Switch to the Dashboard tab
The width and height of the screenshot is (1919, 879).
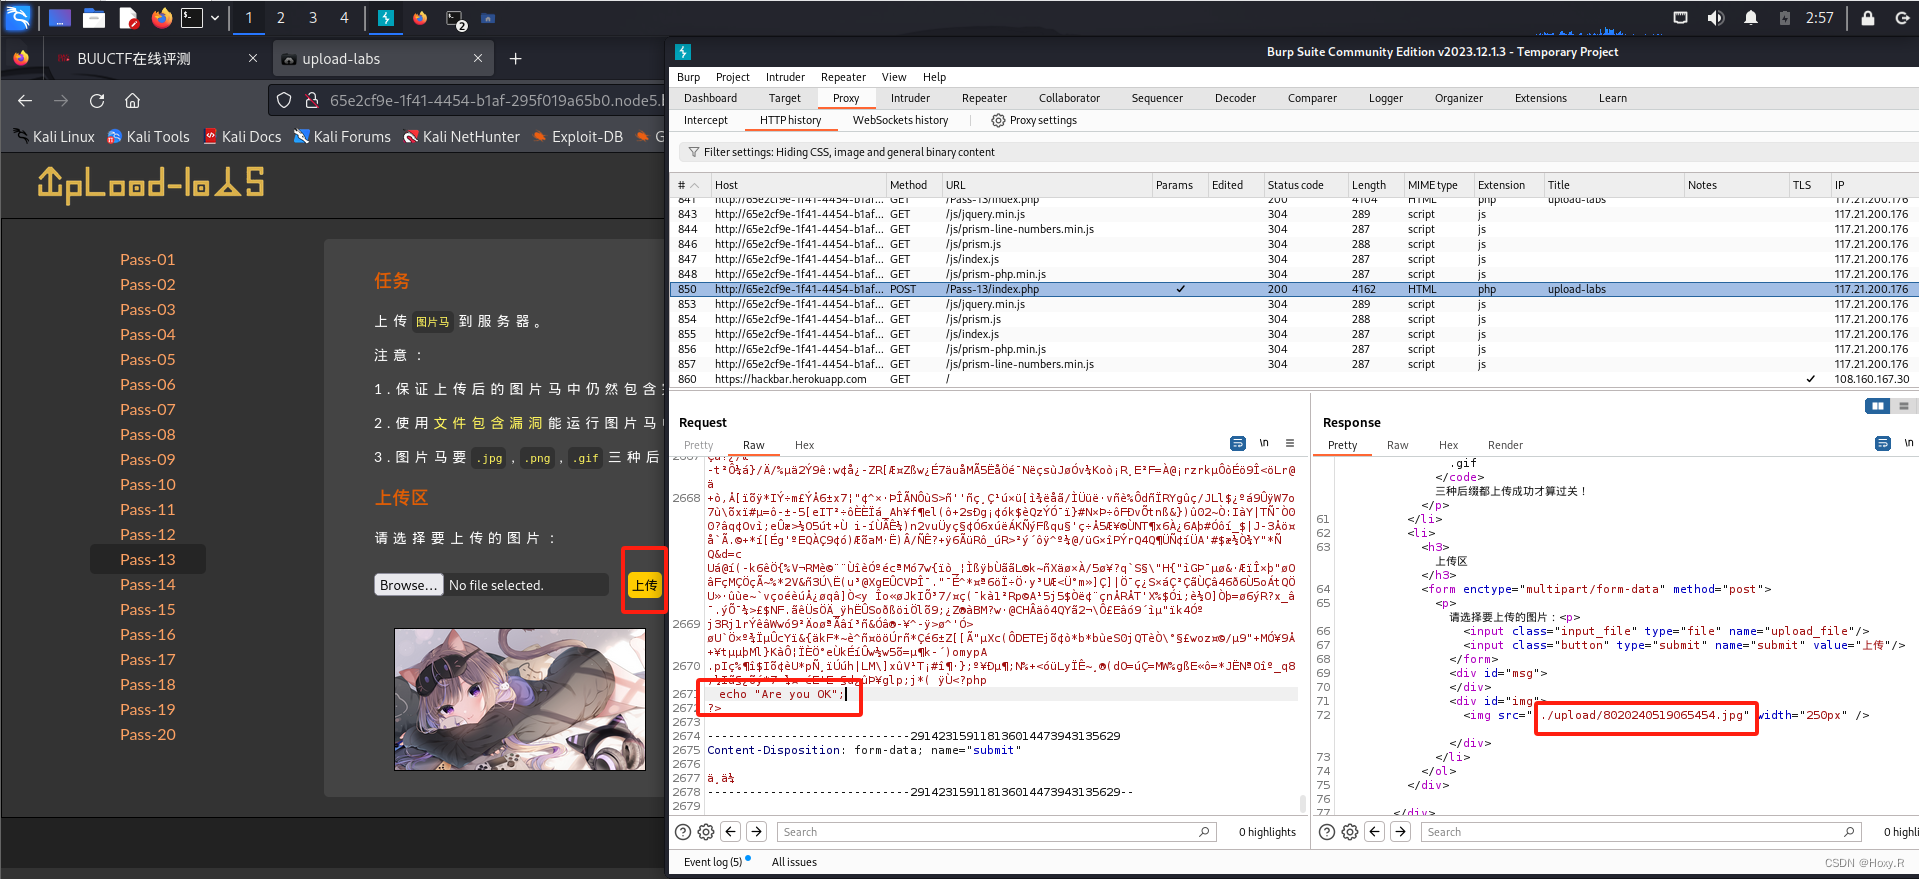coord(710,98)
